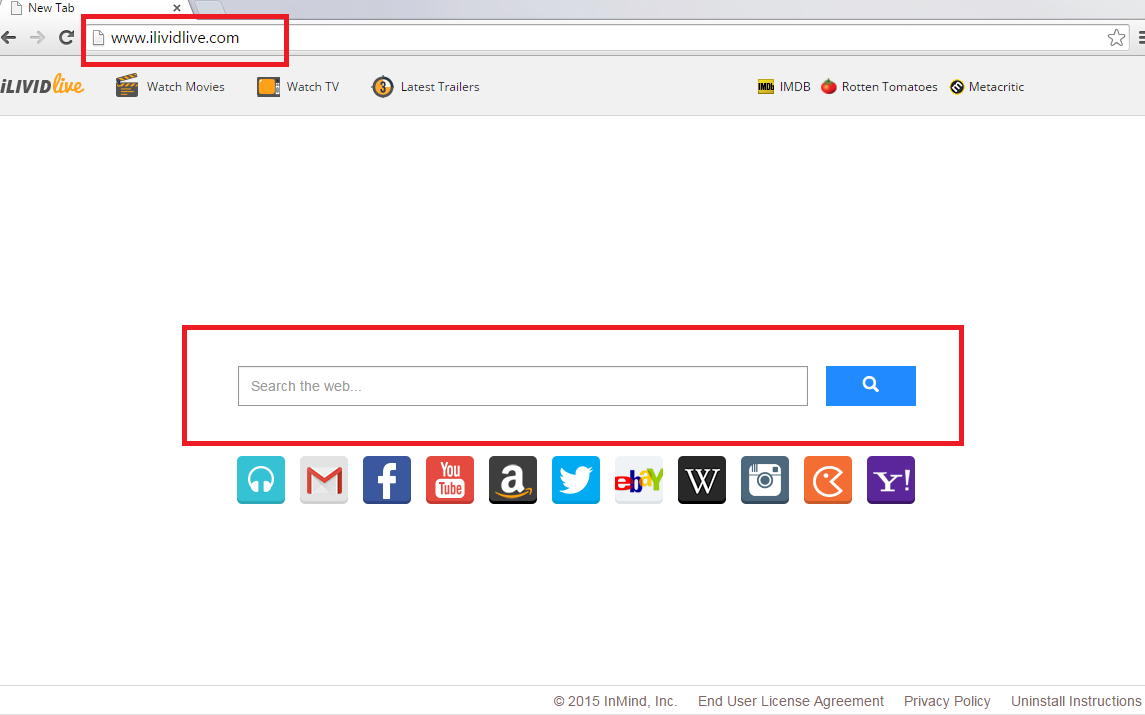Screen dimensions: 1145x715
Task: Click the Search the web input field
Action: 522,386
